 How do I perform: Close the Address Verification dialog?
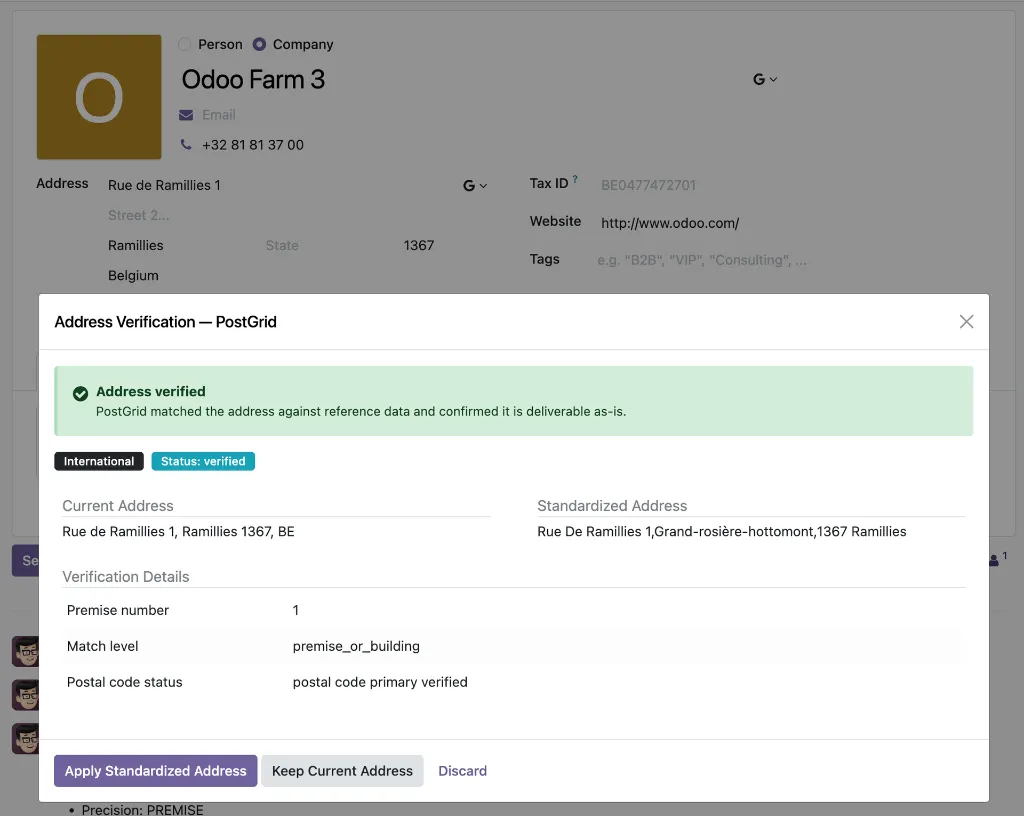(966, 321)
